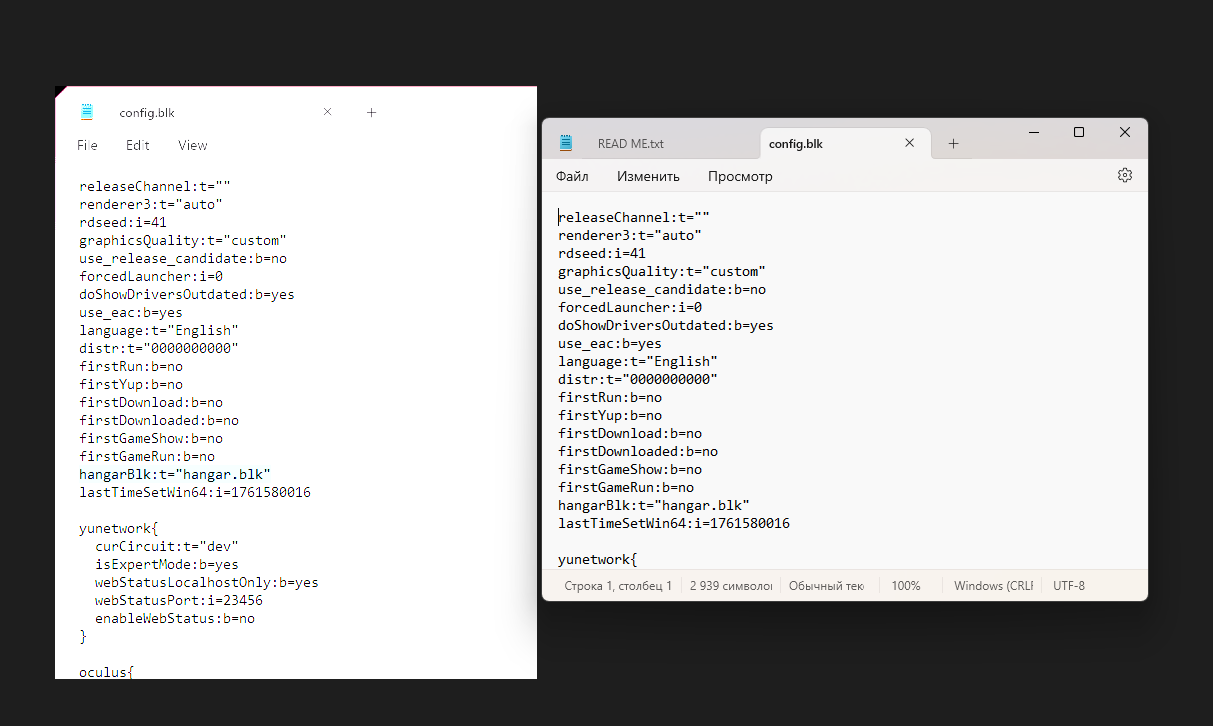Open the View menu in the left window

(193, 145)
